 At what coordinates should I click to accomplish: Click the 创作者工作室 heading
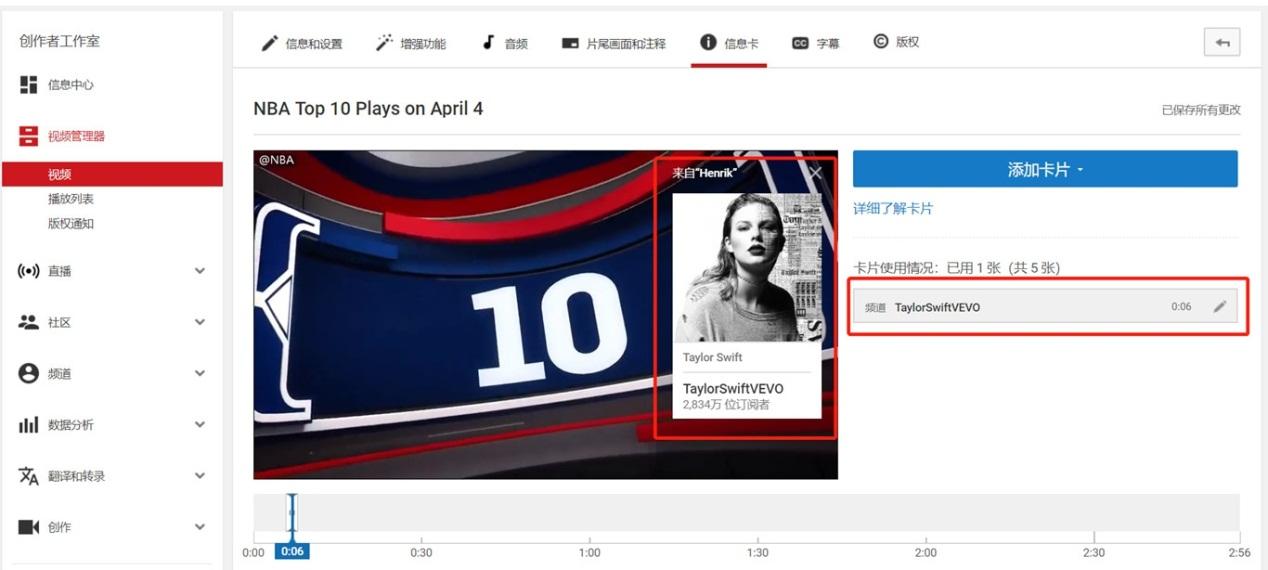tap(59, 41)
